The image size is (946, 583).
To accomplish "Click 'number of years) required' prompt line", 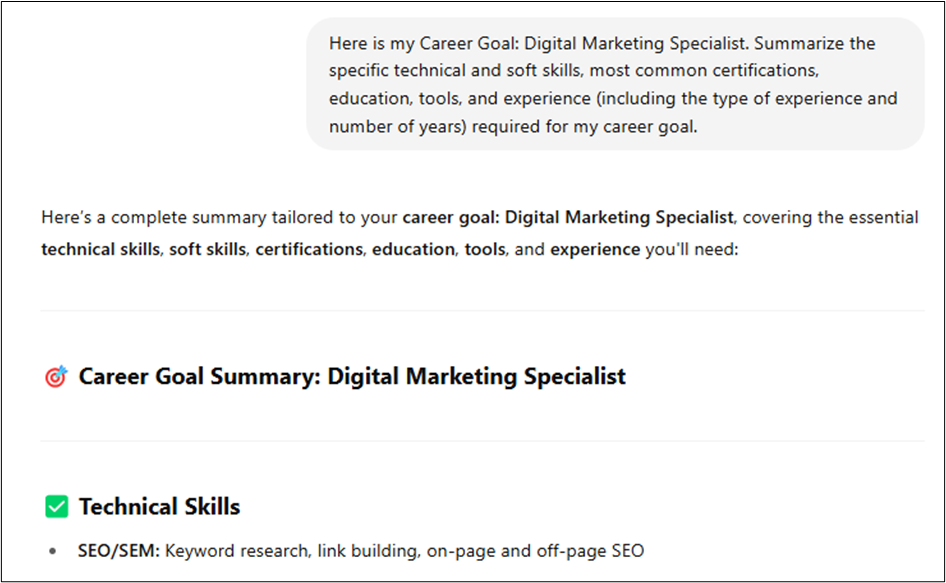I will click(x=513, y=127).
